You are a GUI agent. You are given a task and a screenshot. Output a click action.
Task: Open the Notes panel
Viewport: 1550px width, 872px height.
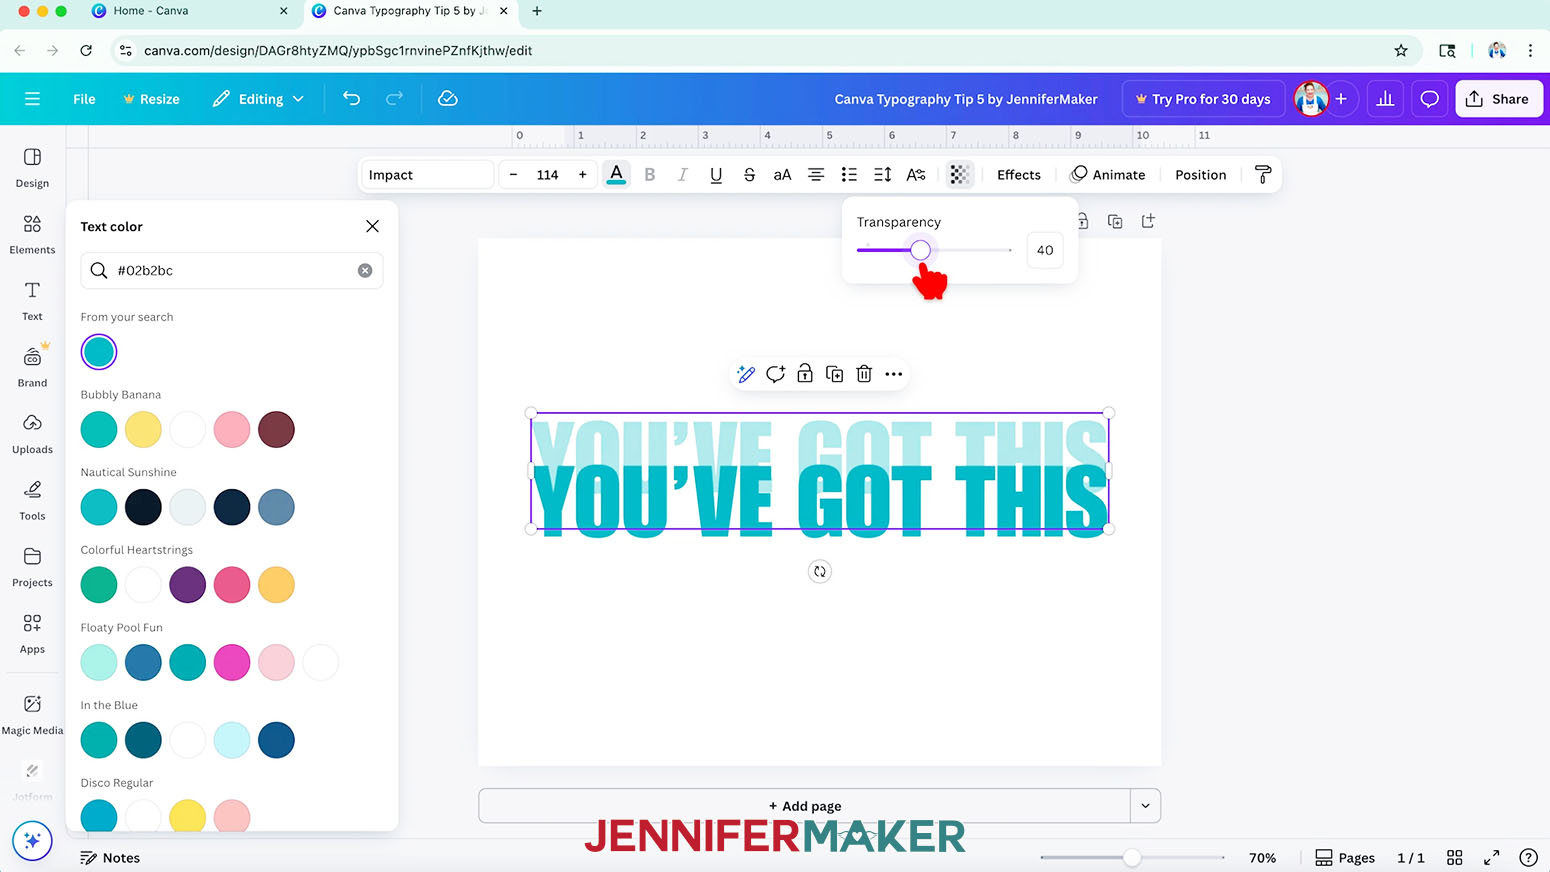[x=110, y=857]
